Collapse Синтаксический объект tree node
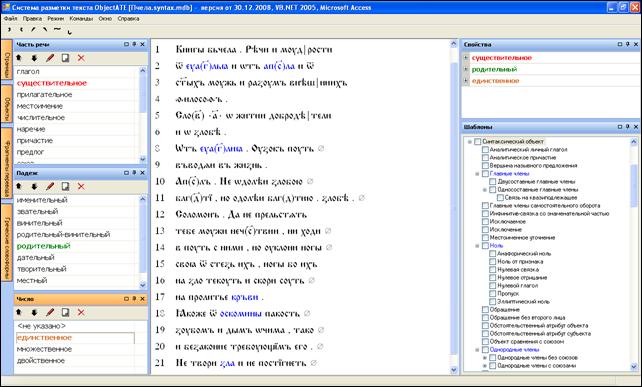642x387 pixels. coord(470,142)
